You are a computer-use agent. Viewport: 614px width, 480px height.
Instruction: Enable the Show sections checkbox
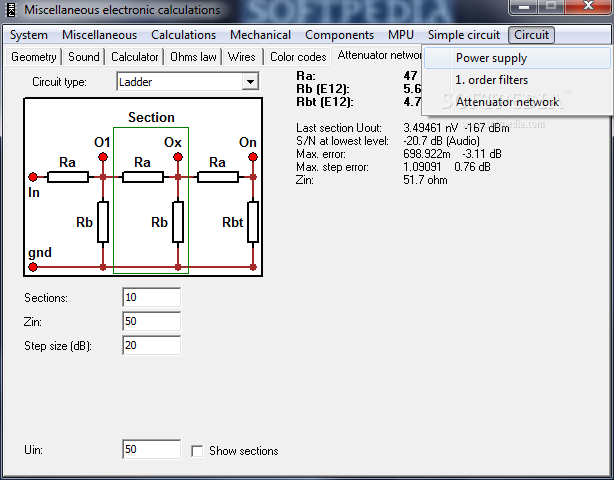(x=197, y=451)
